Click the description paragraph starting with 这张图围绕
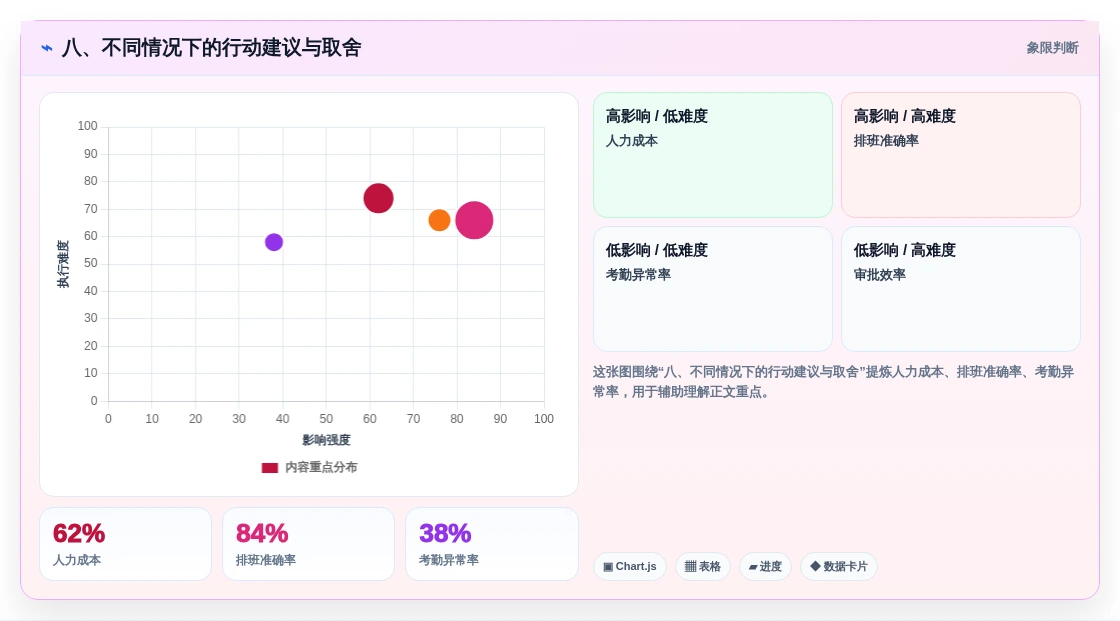Screen dimensions: 1120x621 833,382
